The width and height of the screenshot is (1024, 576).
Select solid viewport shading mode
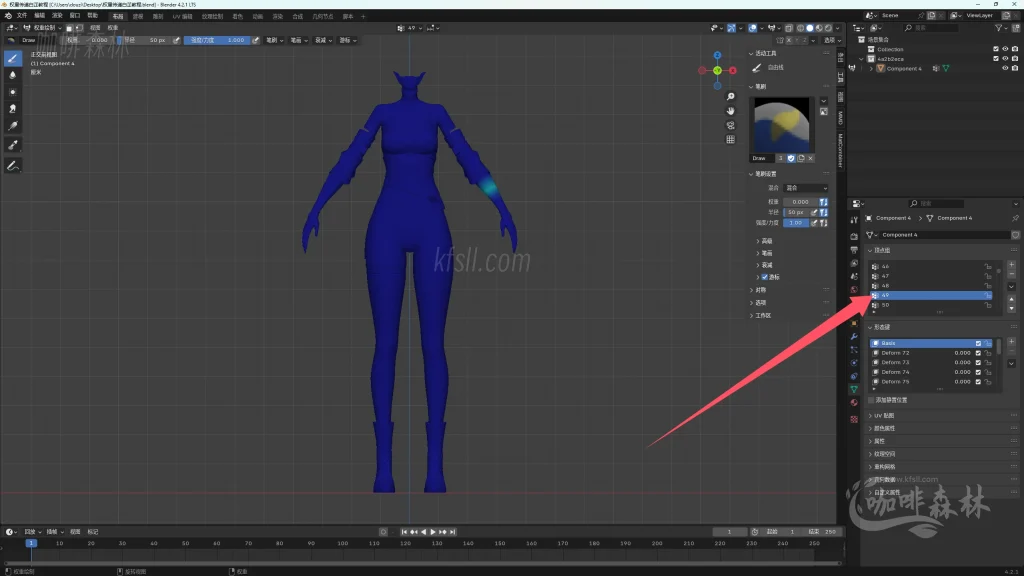click(x=810, y=28)
